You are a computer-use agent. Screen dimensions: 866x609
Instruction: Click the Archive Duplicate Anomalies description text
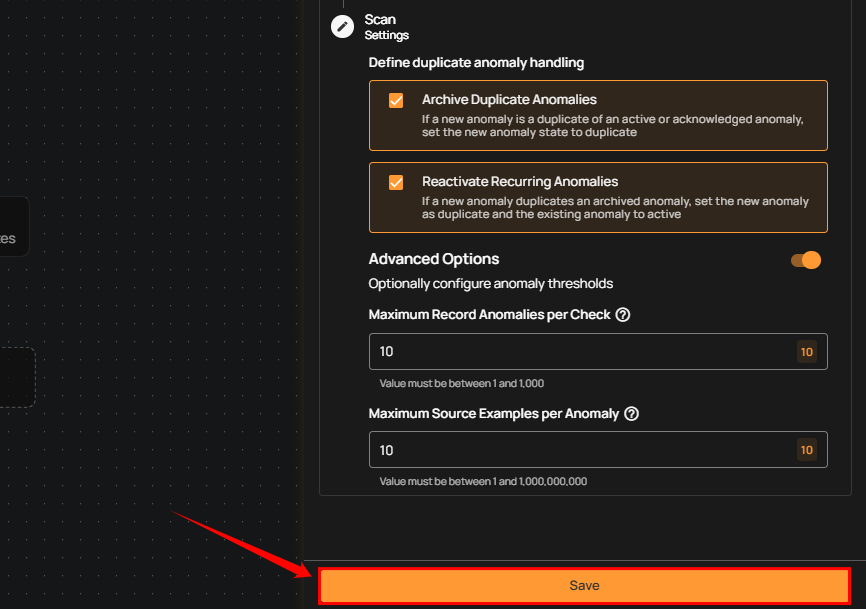tap(612, 126)
